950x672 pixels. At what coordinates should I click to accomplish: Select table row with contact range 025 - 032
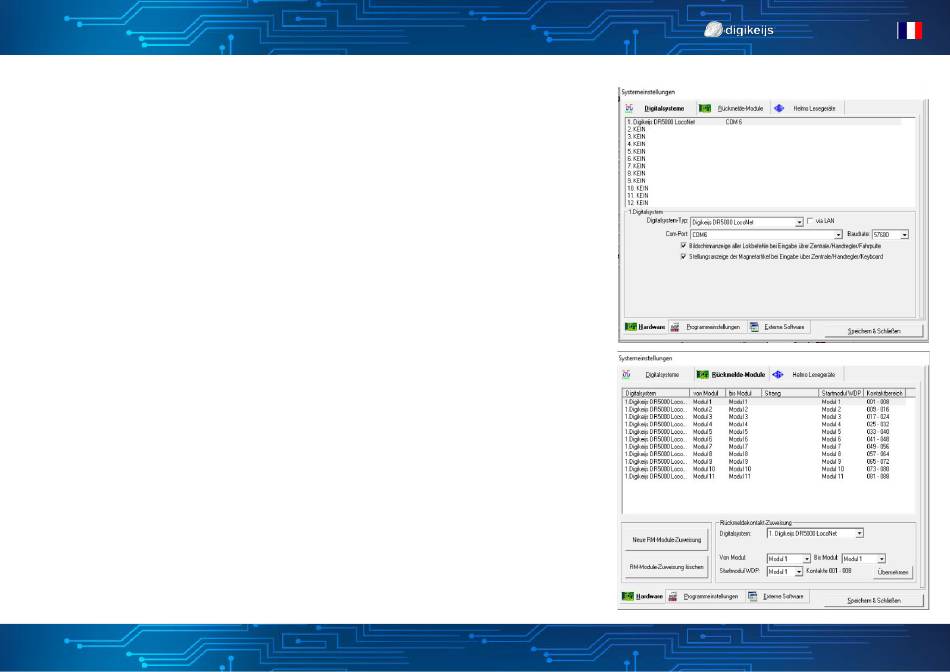765,424
